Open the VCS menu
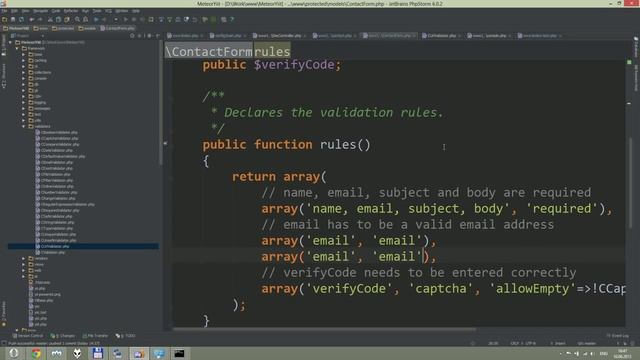 pyautogui.click(x=108, y=11)
